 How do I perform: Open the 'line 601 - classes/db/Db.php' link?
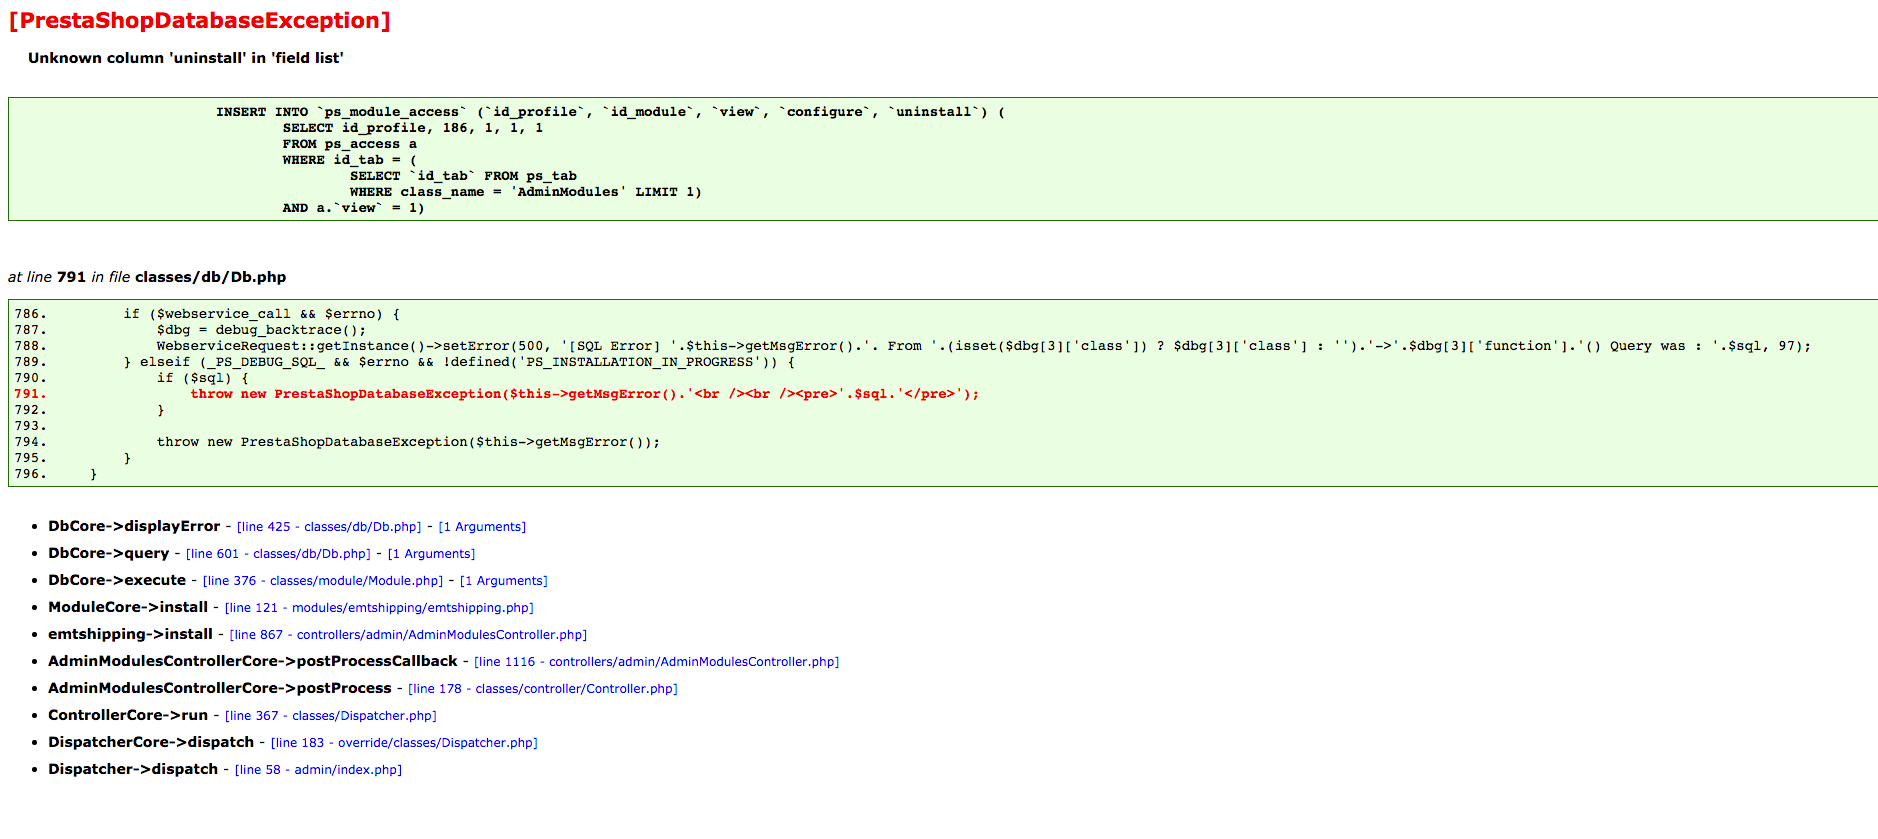[x=278, y=554]
